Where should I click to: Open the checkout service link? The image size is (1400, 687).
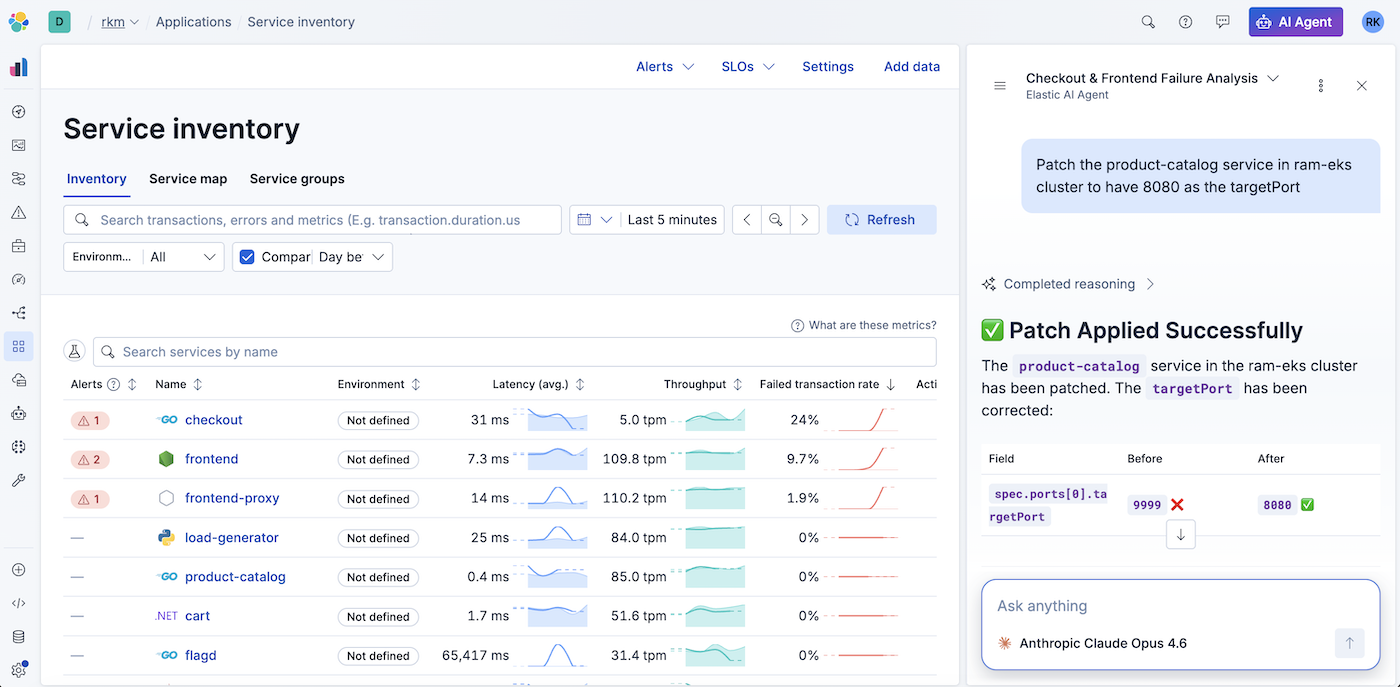tap(214, 420)
